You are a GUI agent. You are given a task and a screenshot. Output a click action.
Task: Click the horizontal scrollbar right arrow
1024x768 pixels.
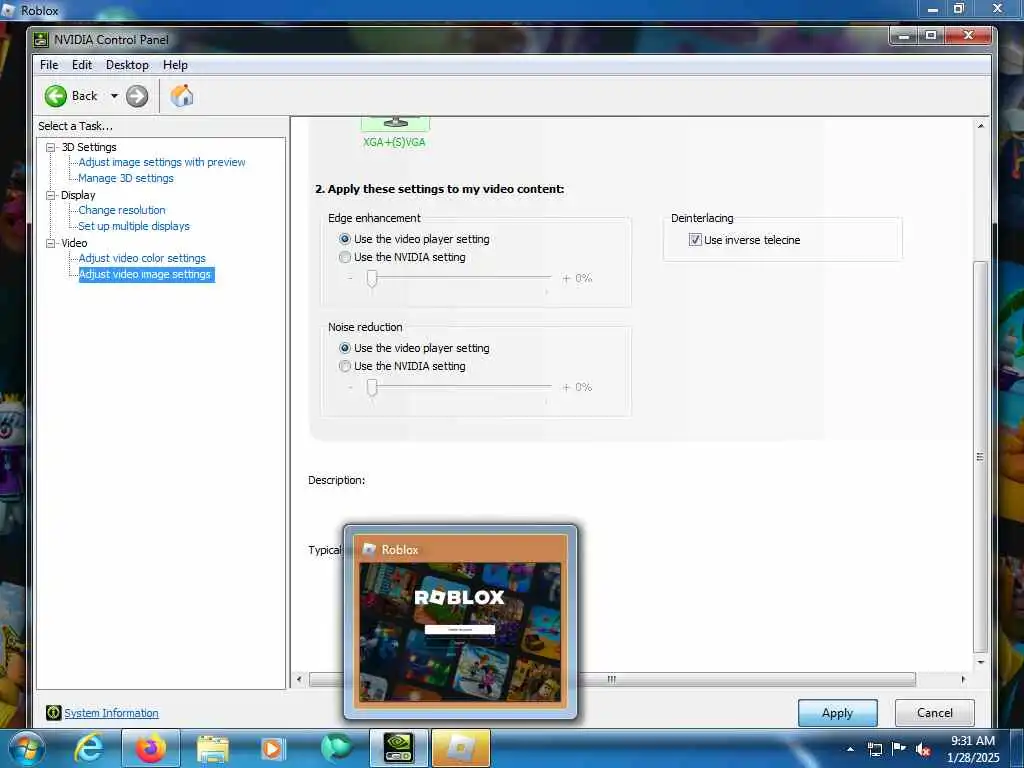coord(963,679)
